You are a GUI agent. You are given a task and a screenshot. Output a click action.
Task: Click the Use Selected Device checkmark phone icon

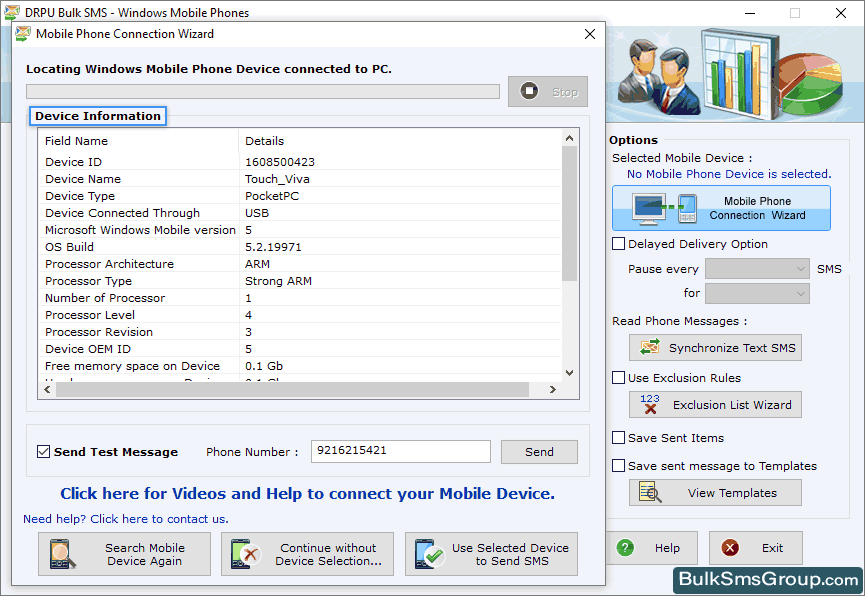point(429,554)
